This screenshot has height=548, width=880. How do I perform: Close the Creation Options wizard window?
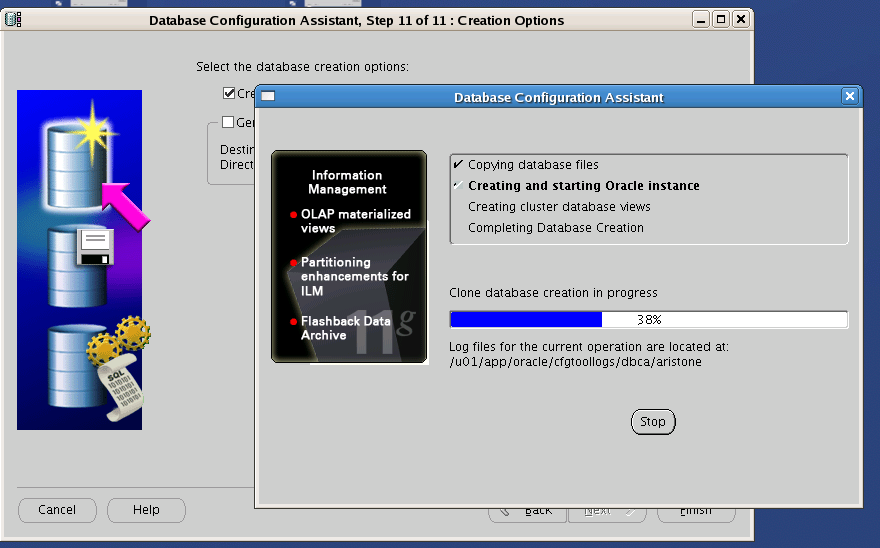click(x=741, y=20)
